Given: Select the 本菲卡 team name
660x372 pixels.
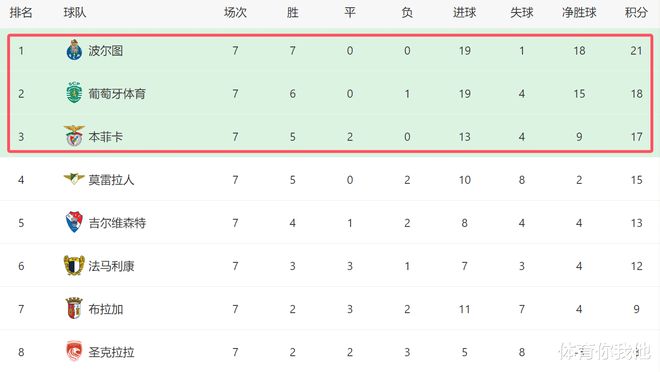Looking at the screenshot, I should click(106, 137).
